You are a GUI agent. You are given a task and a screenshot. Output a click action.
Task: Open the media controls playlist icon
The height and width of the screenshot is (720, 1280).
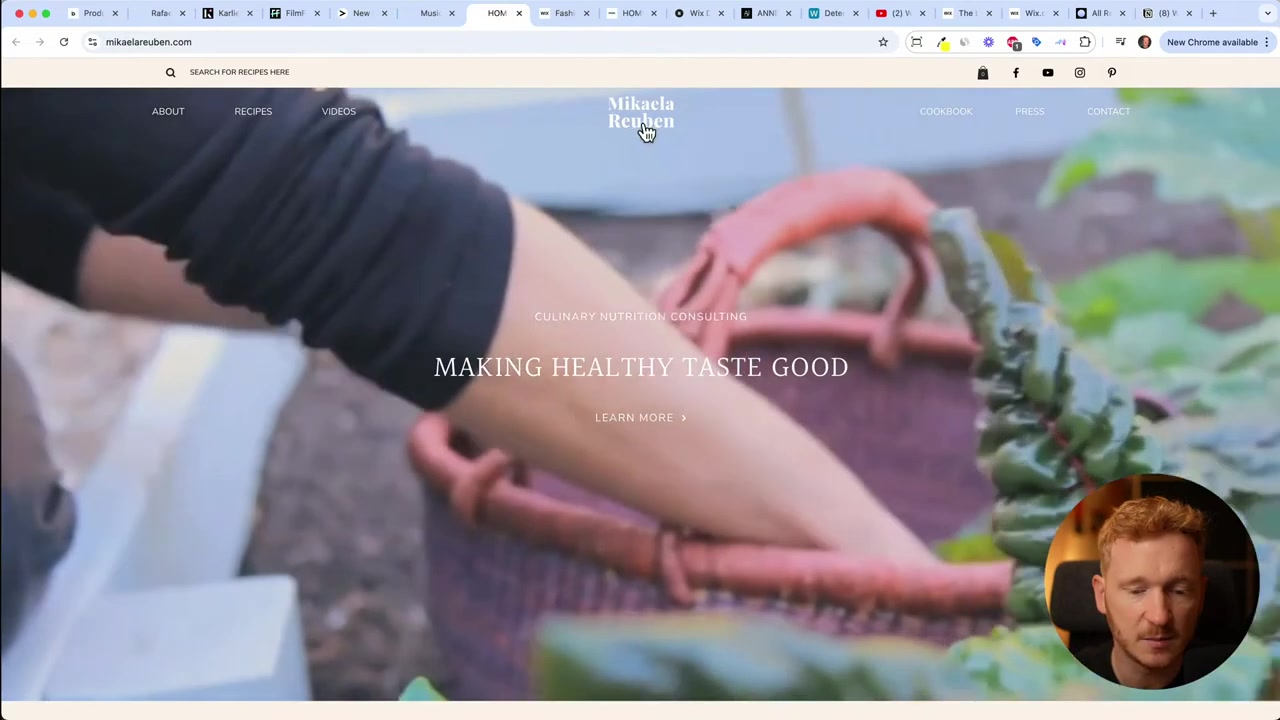1120,42
